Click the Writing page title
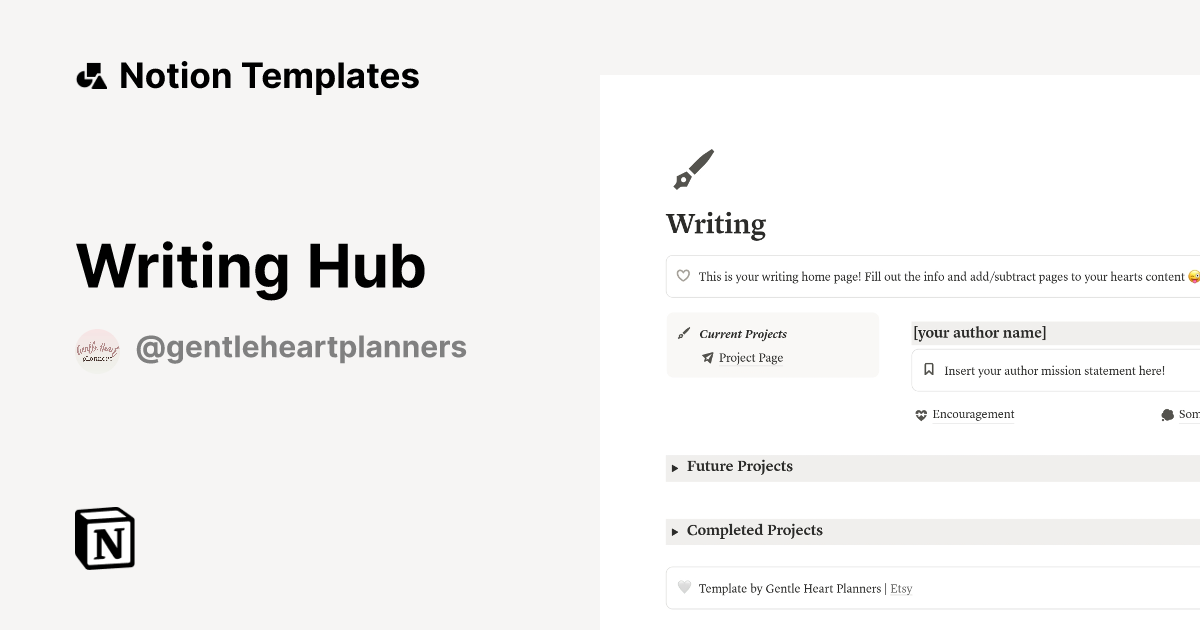The height and width of the screenshot is (630, 1200). pyautogui.click(x=715, y=224)
